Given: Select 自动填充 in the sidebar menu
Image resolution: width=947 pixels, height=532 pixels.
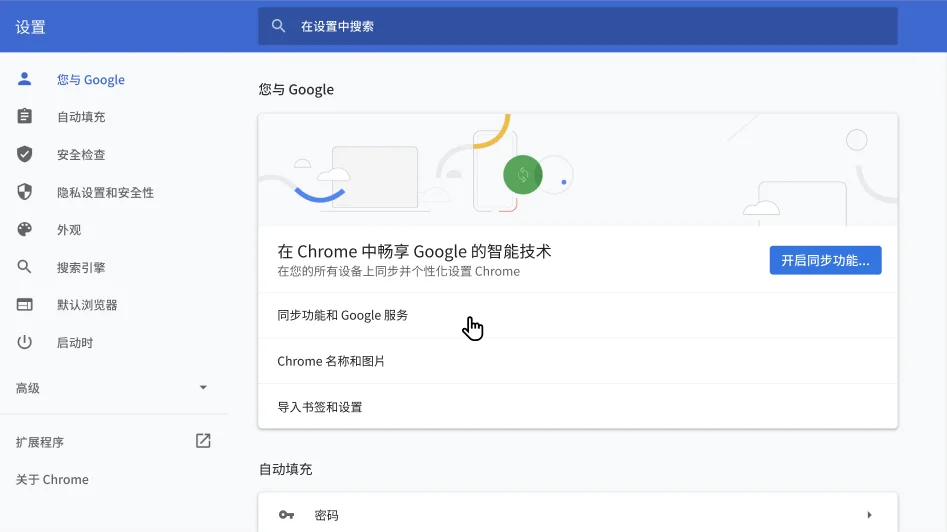Looking at the screenshot, I should pyautogui.click(x=81, y=117).
